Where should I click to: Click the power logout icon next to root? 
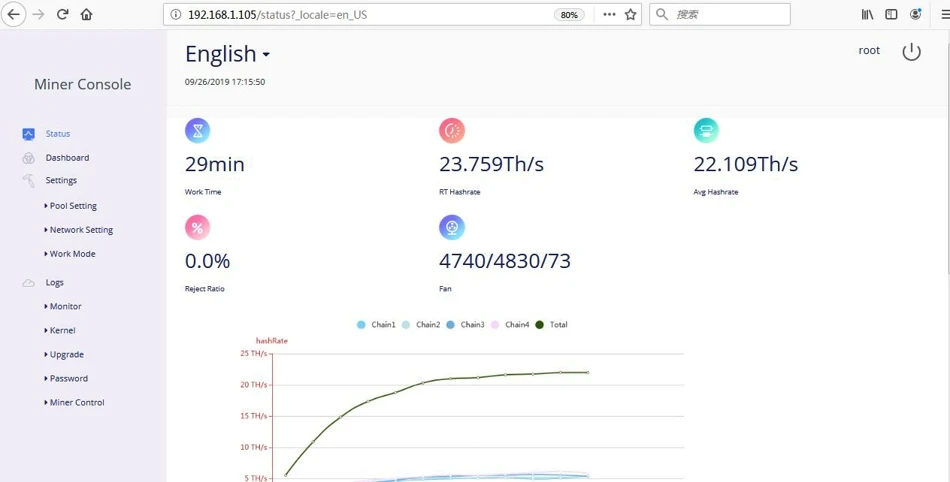point(911,52)
